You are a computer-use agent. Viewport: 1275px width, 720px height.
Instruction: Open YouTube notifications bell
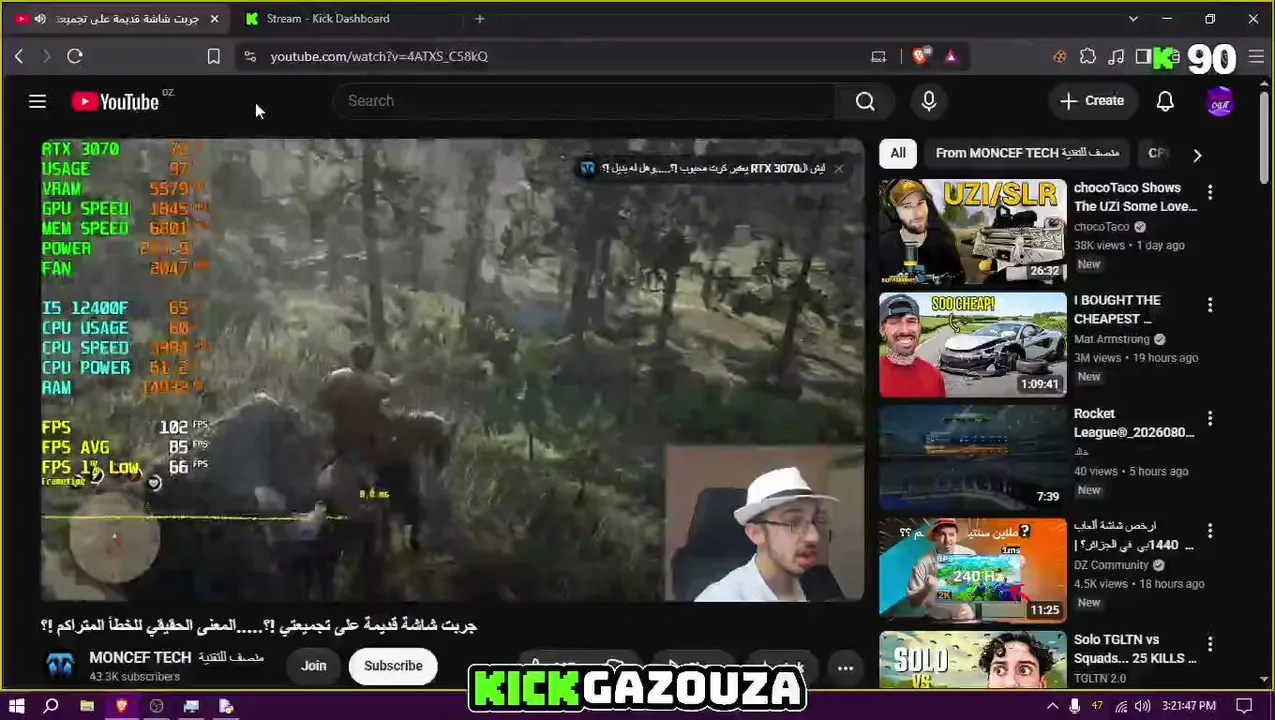pyautogui.click(x=1165, y=101)
